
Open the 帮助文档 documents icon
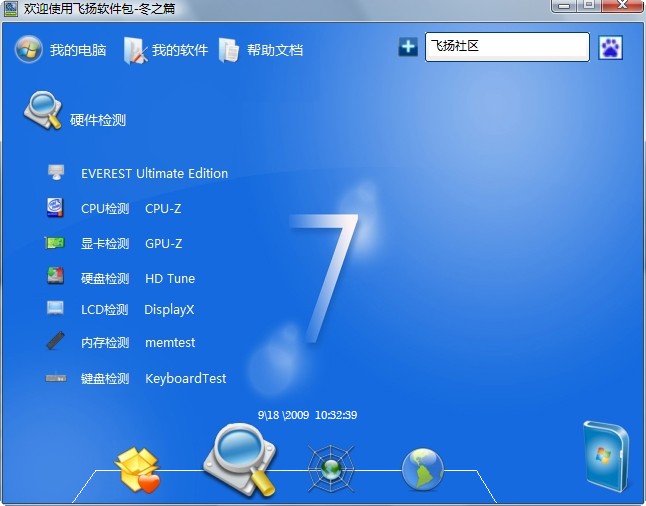[229, 50]
